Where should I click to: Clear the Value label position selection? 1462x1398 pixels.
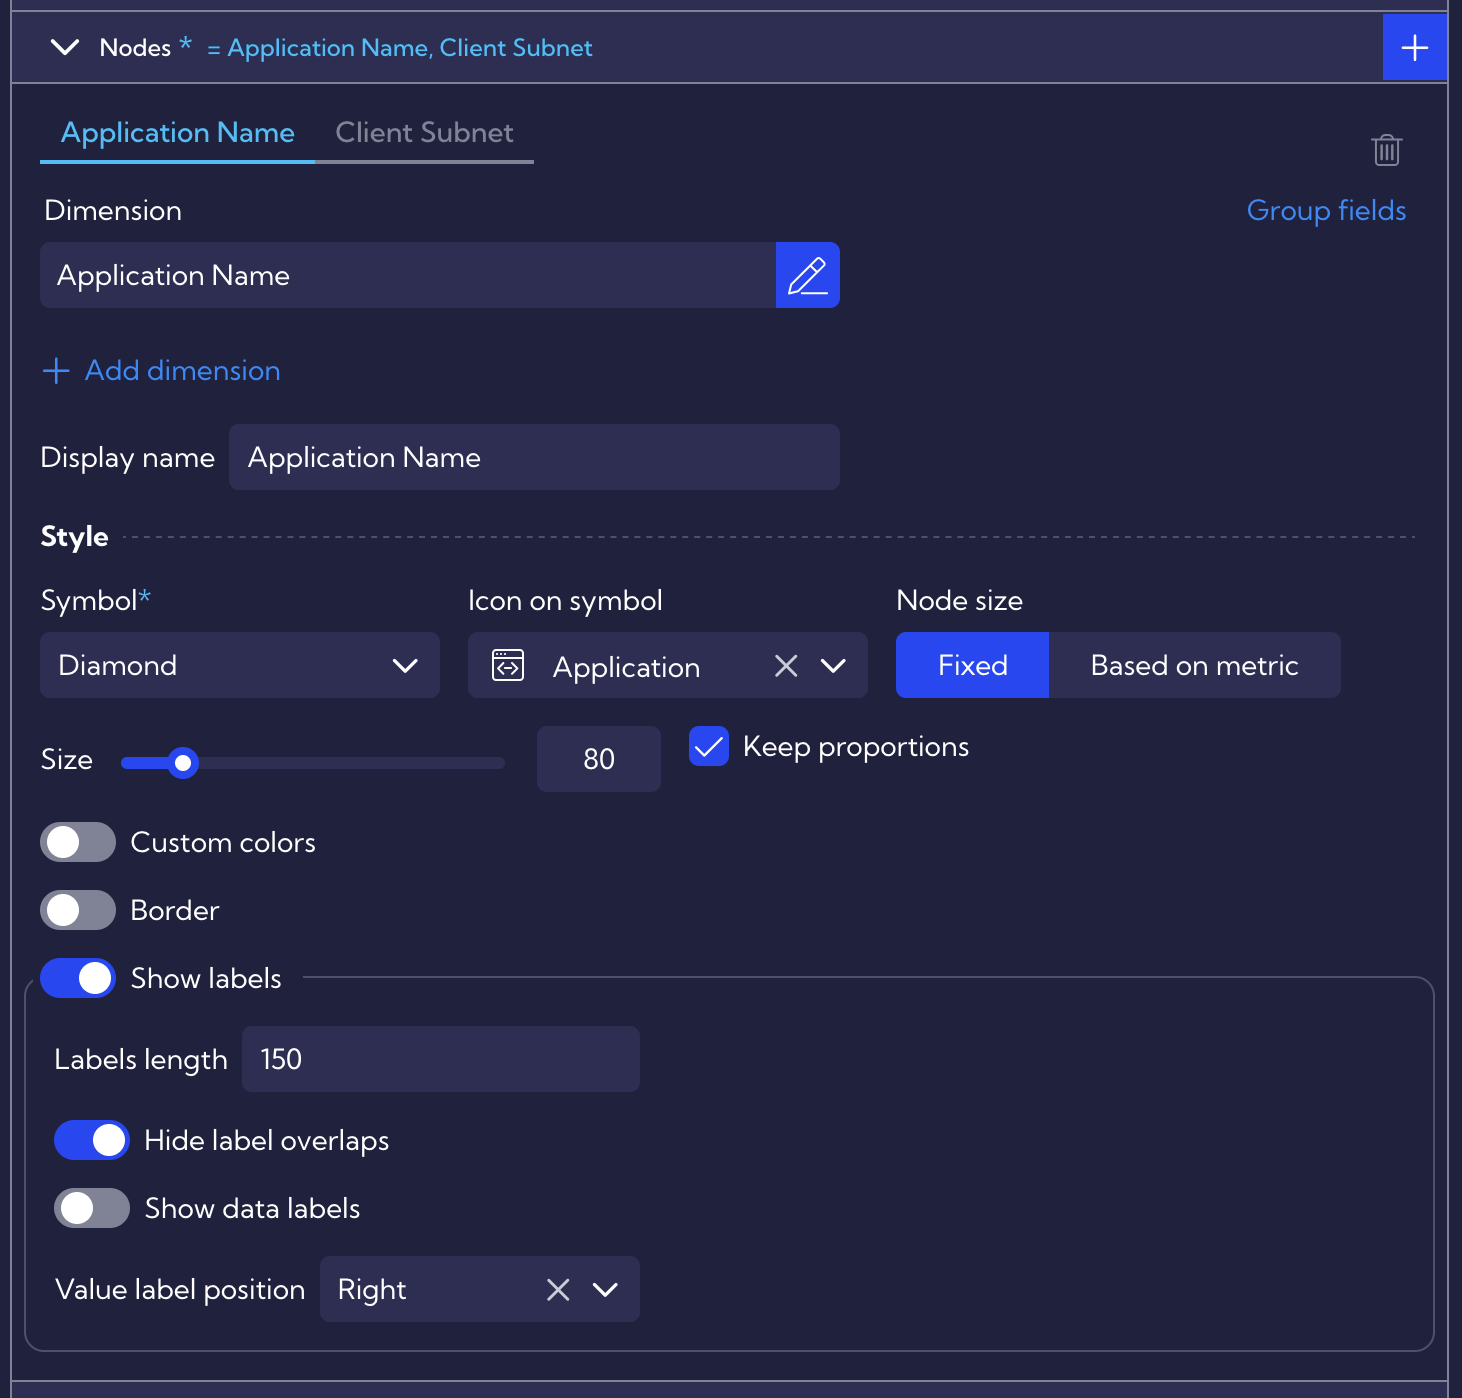pos(558,1290)
